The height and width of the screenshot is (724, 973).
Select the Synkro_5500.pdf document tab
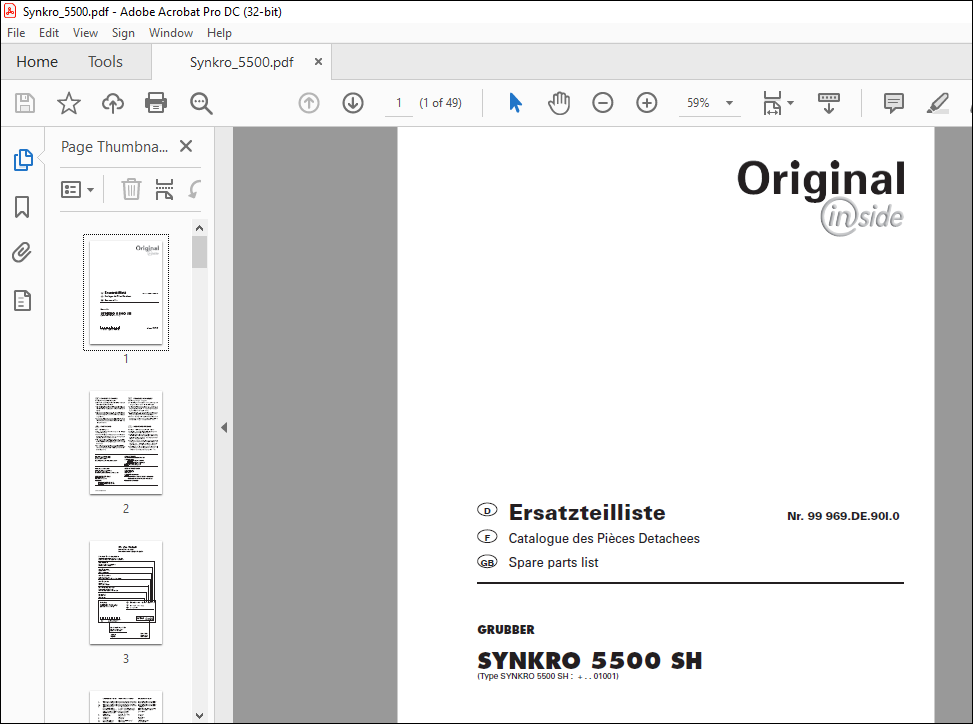click(241, 62)
